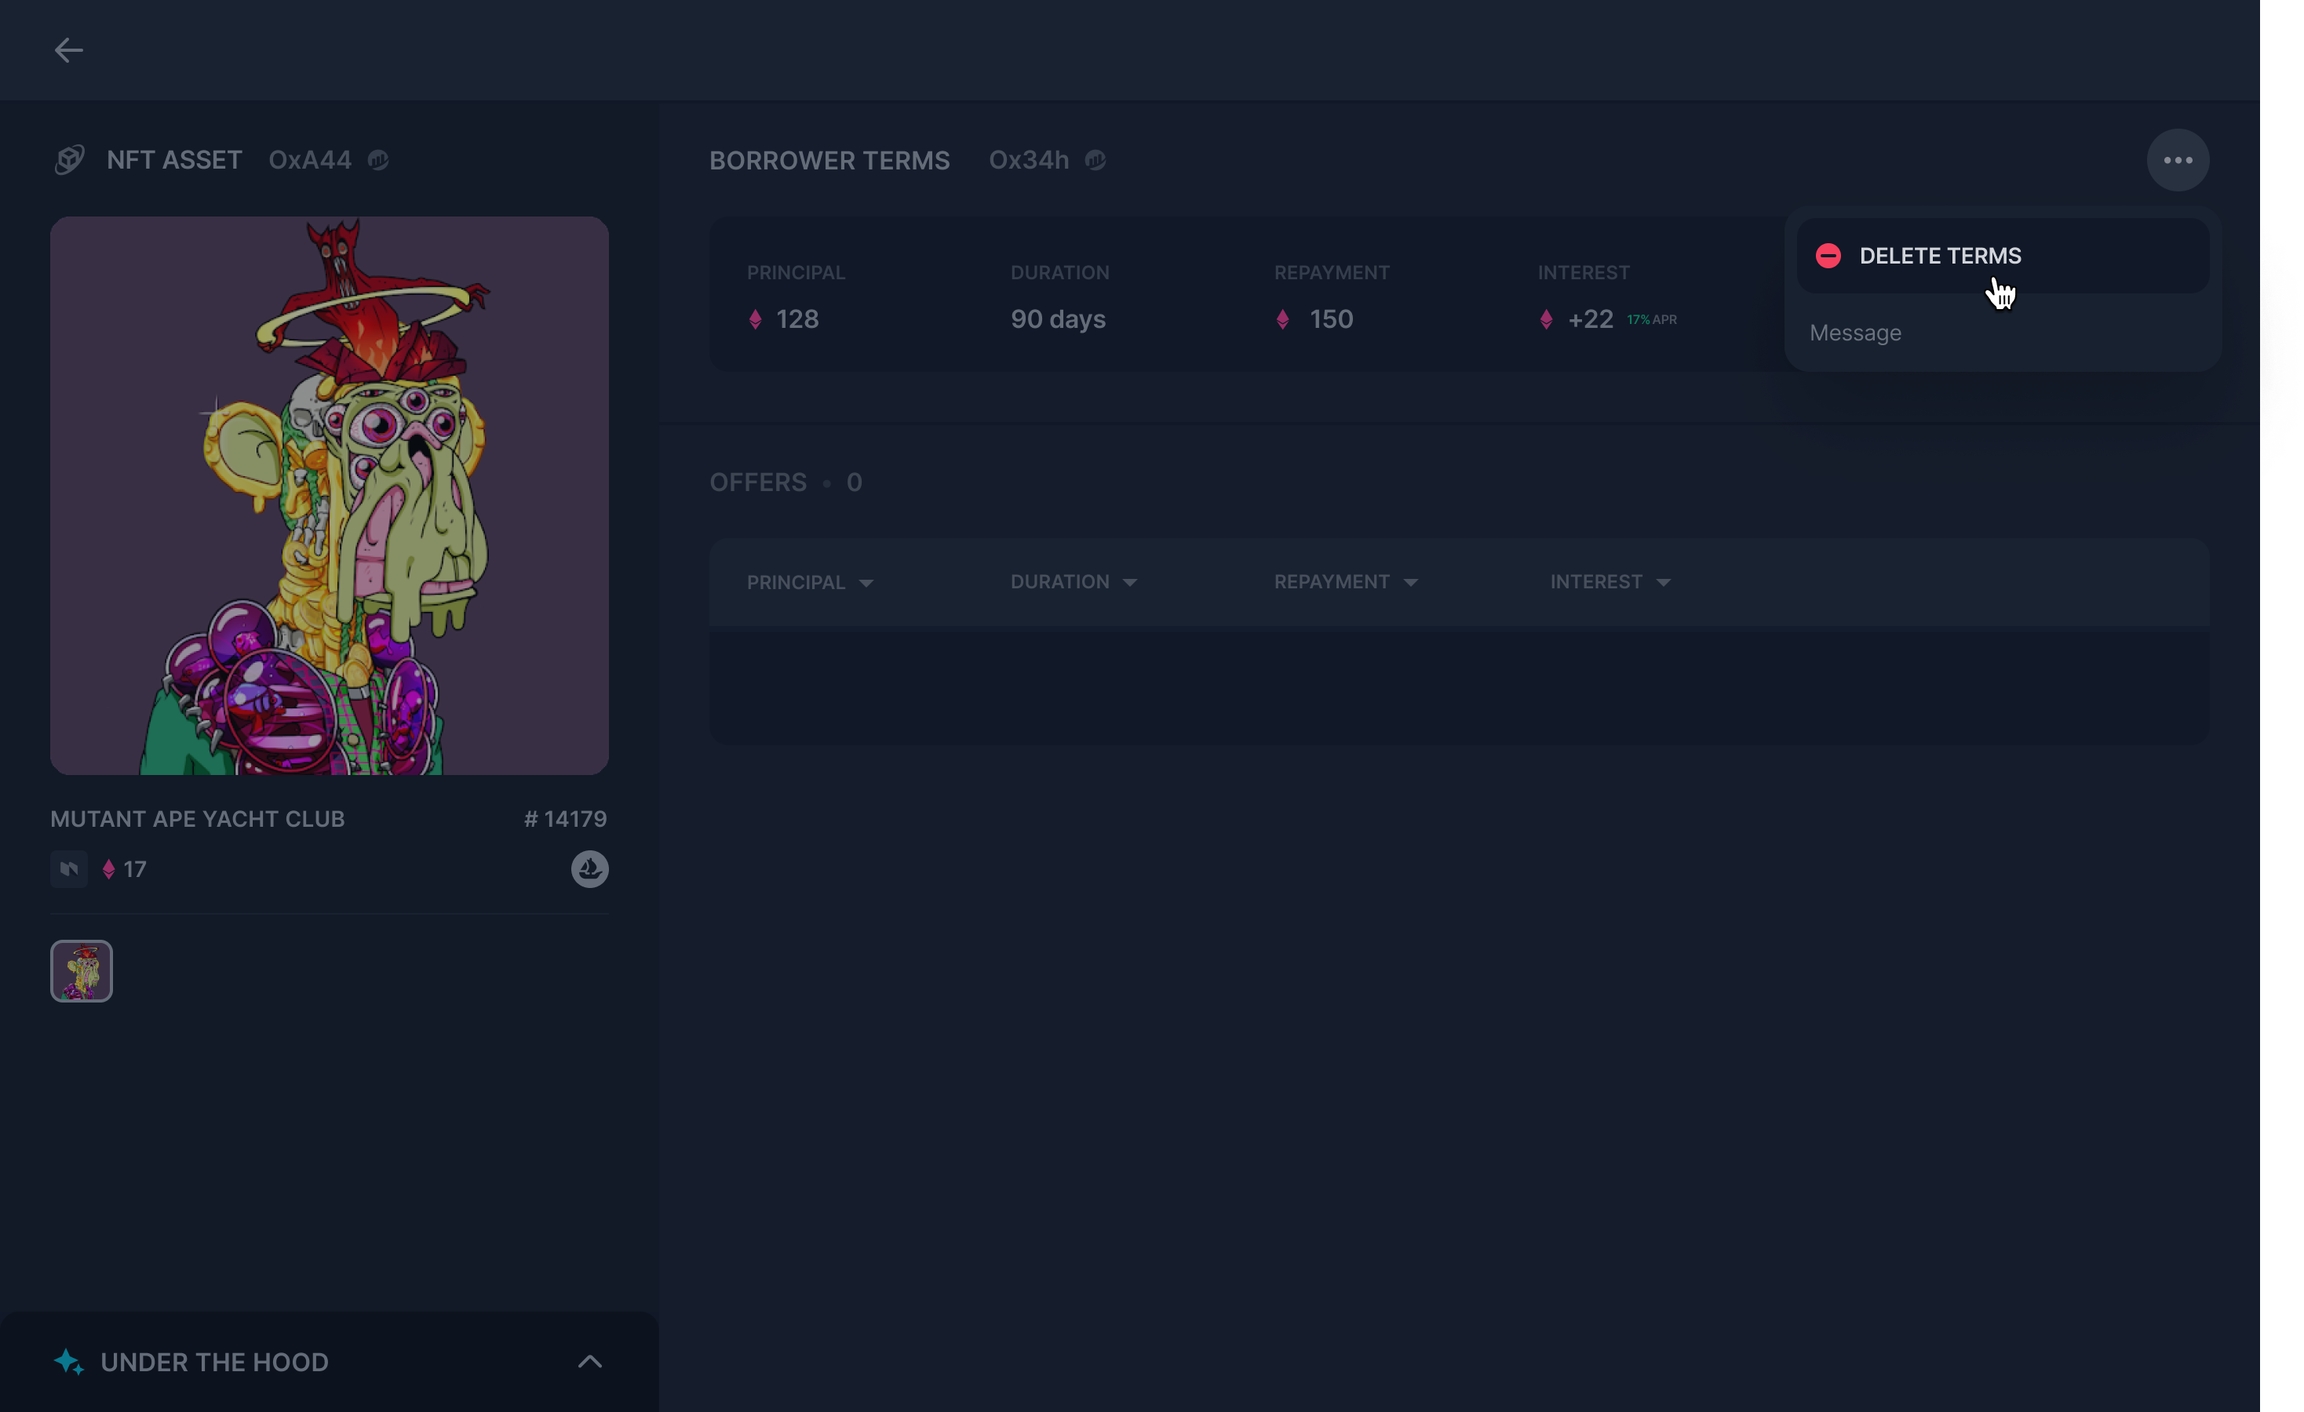Sort offers by Duration dropdown arrow
Viewport: 2304px width, 1412px height.
pos(1130,583)
